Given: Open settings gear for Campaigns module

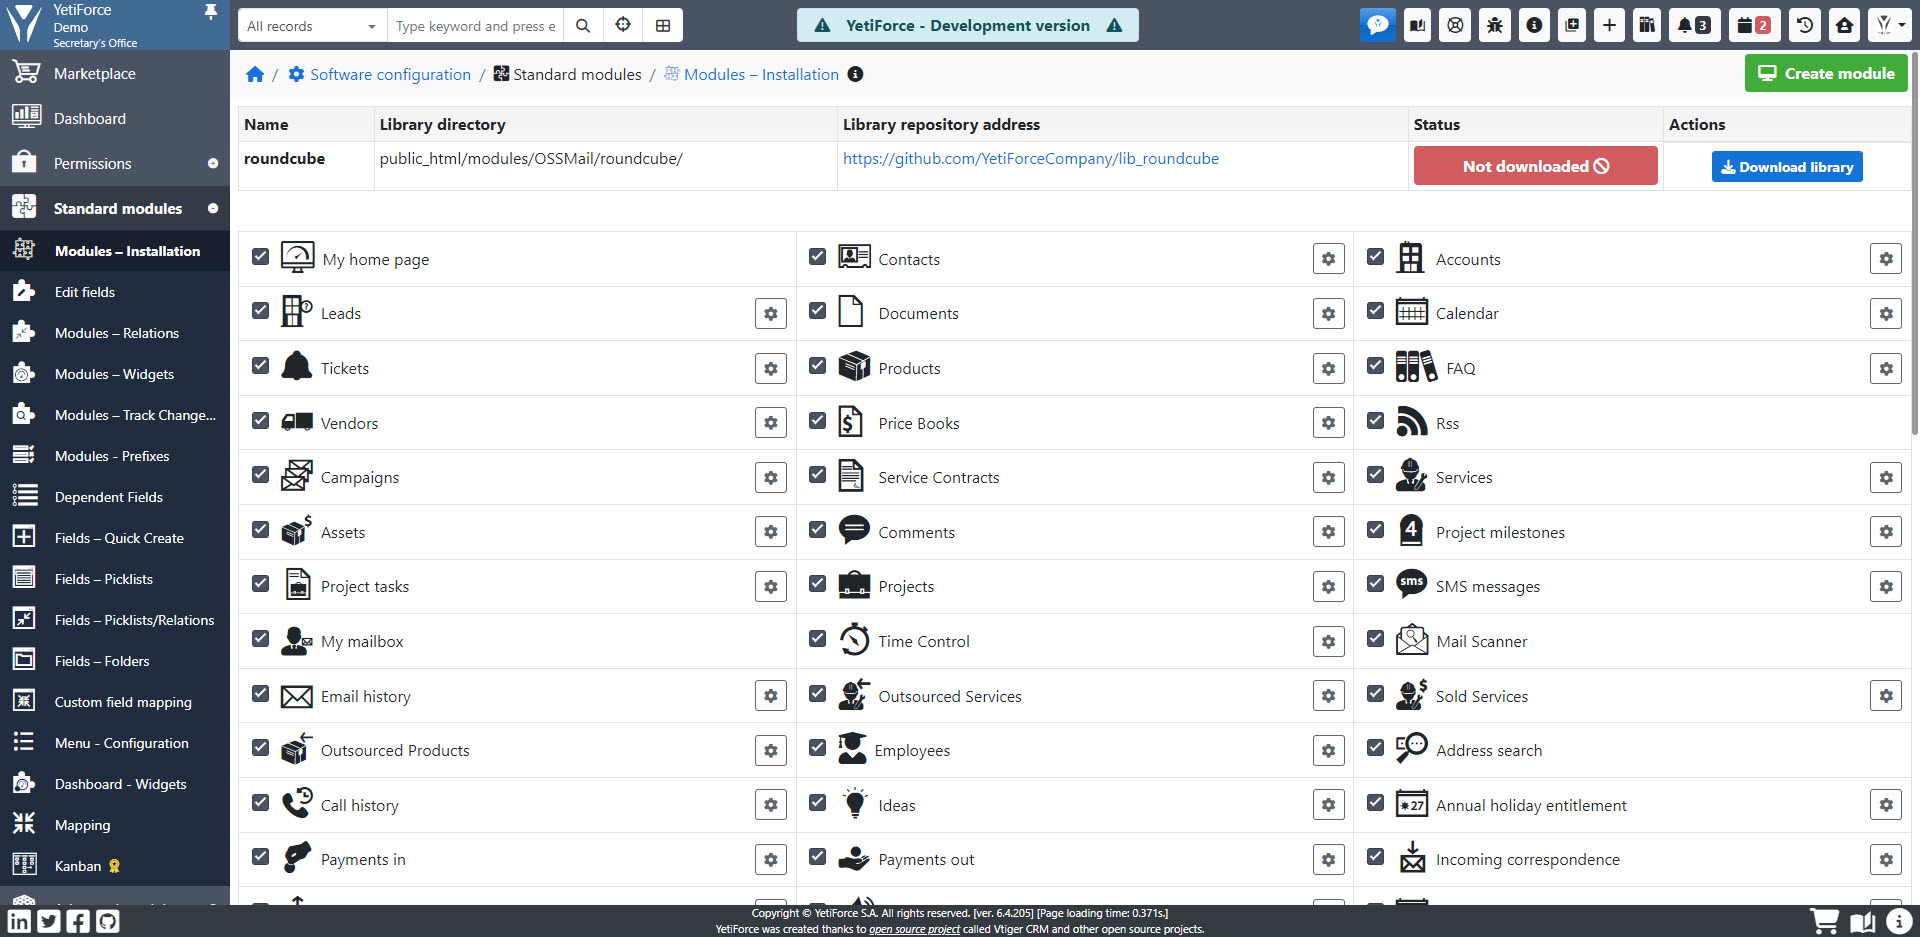Looking at the screenshot, I should click(x=771, y=478).
